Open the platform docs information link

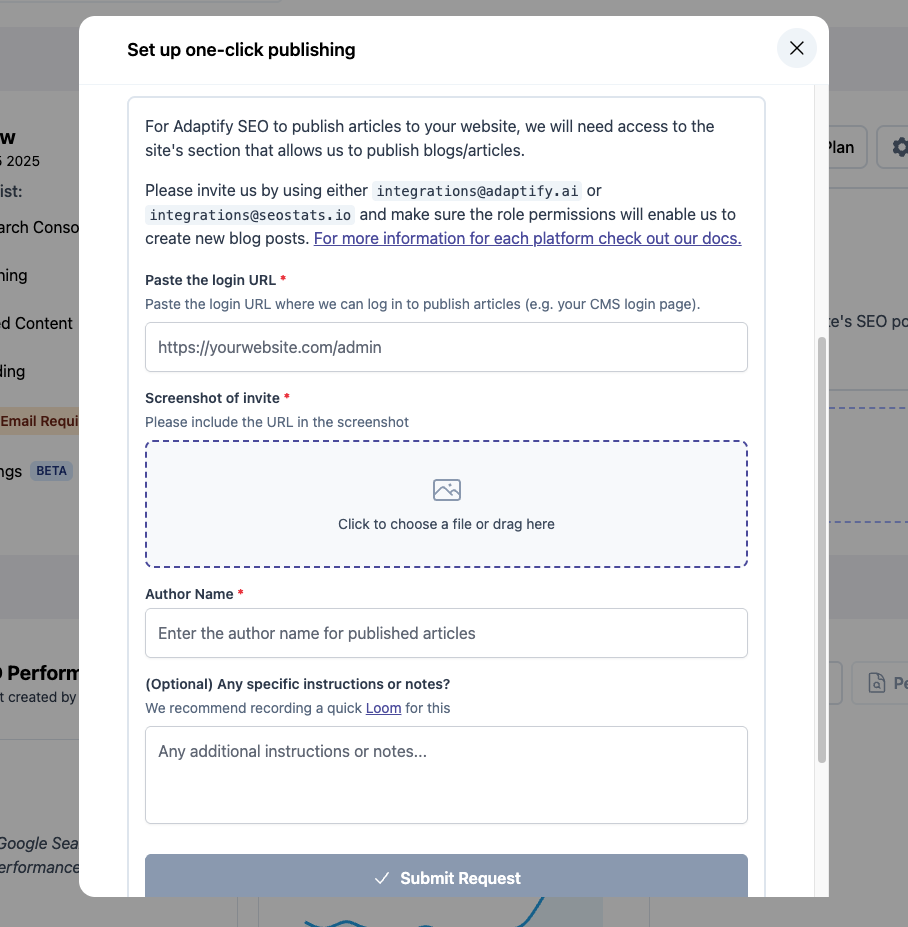click(x=527, y=238)
